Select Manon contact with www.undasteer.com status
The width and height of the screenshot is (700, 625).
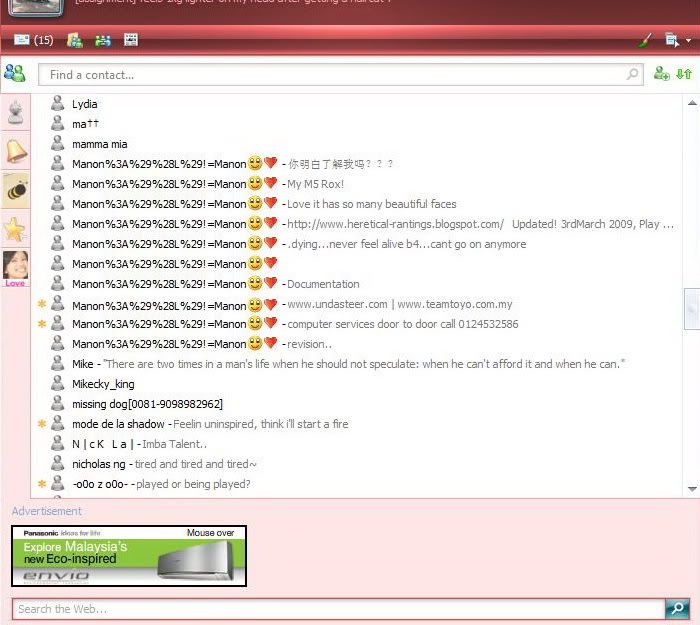(x=292, y=305)
